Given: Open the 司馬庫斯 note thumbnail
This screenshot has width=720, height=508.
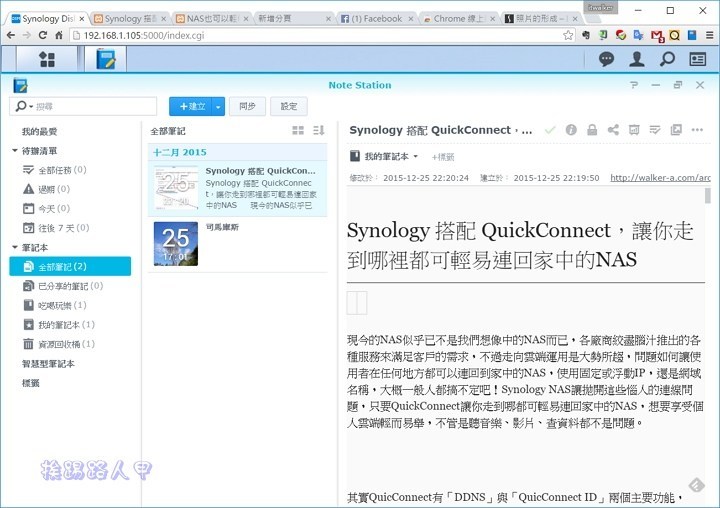Looking at the screenshot, I should pyautogui.click(x=175, y=243).
